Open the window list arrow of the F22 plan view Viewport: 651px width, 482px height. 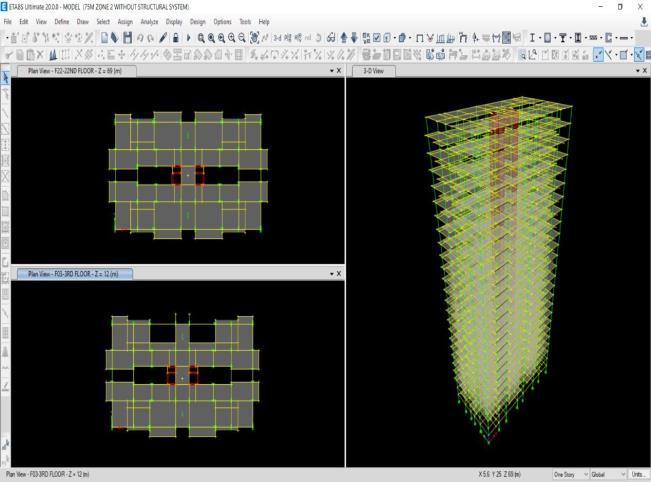pos(332,71)
